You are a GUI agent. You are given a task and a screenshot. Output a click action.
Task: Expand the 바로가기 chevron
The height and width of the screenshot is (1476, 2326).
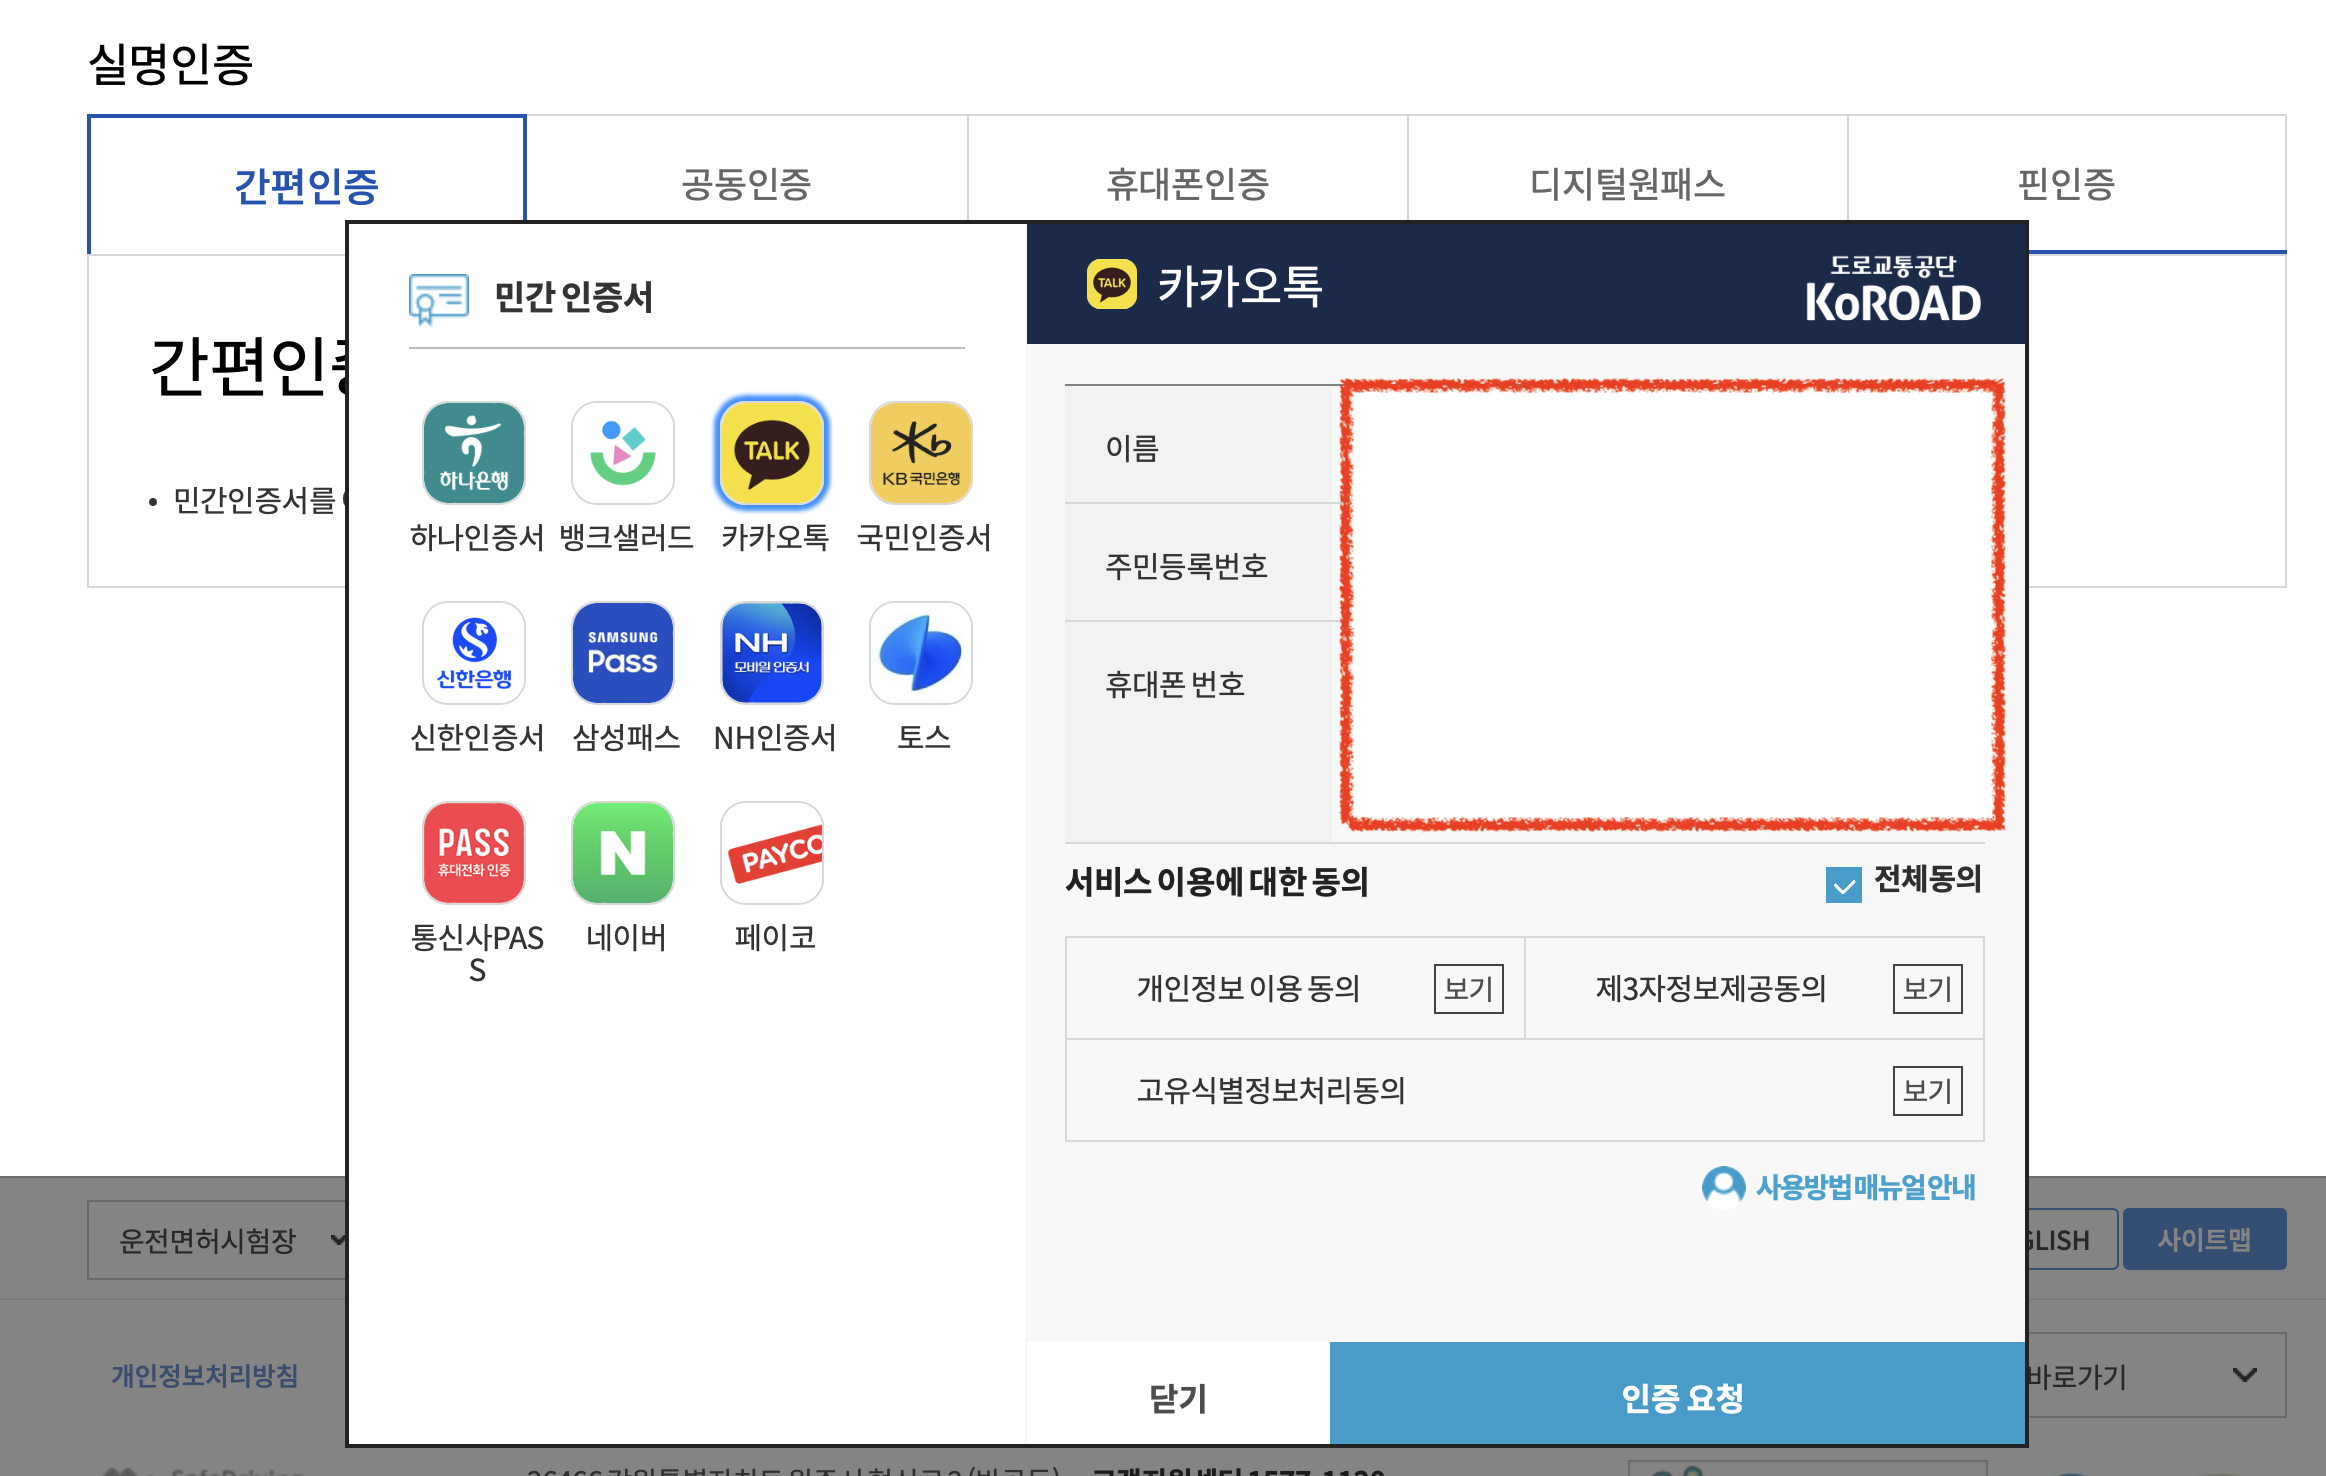coord(2247,1375)
